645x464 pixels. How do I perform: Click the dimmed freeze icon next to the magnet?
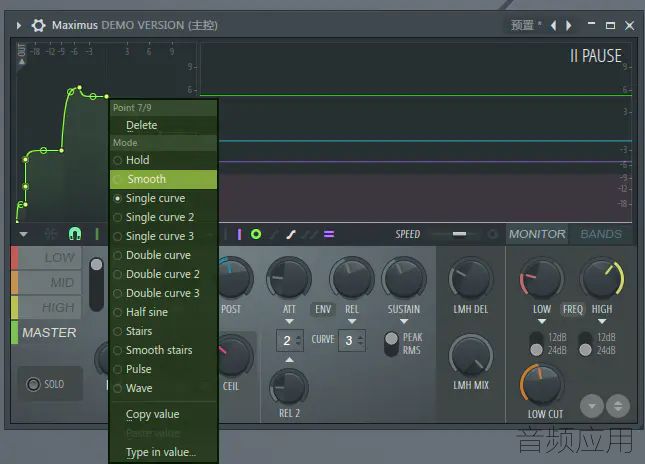tap(51, 234)
